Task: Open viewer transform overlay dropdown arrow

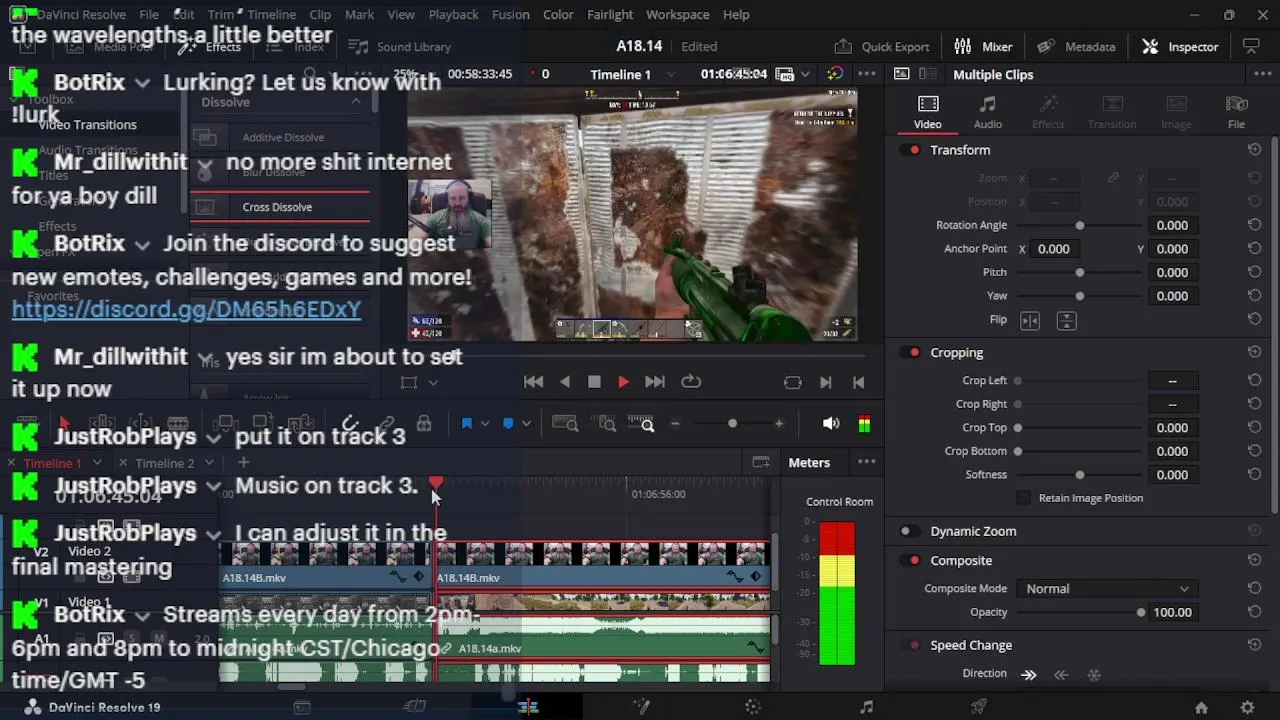Action: pos(433,382)
